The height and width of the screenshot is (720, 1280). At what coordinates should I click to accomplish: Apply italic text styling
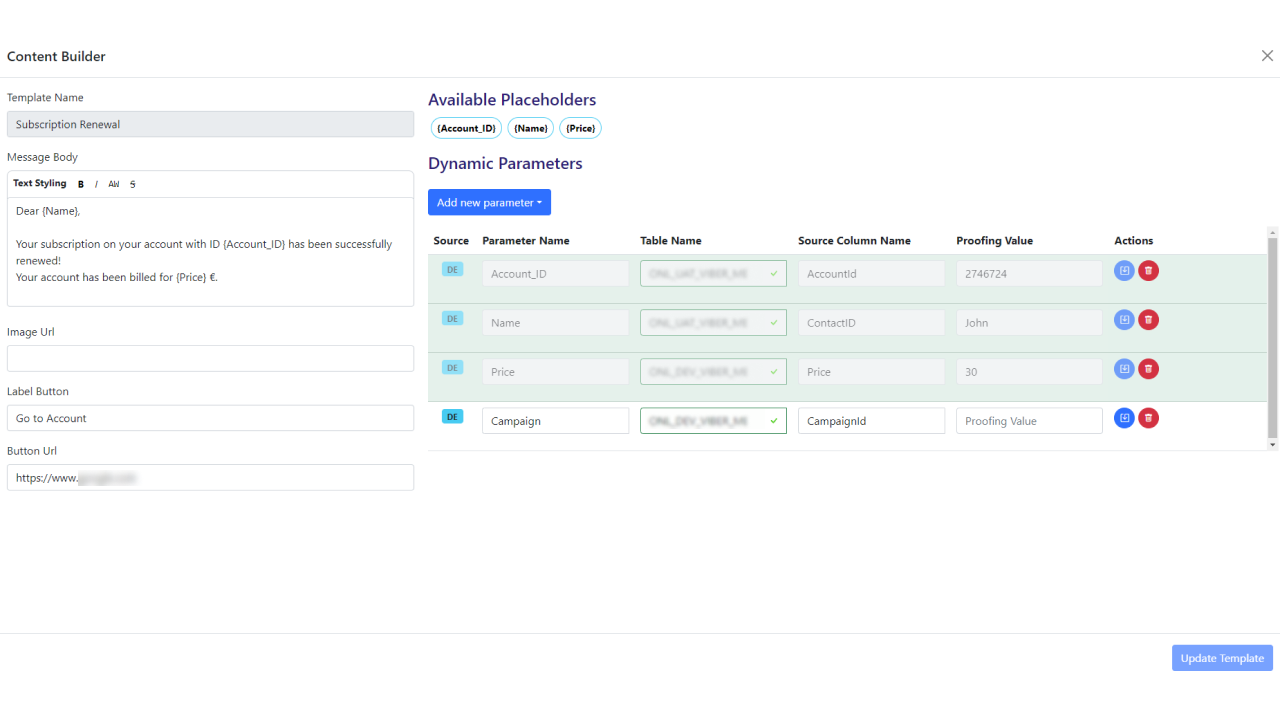(x=96, y=184)
